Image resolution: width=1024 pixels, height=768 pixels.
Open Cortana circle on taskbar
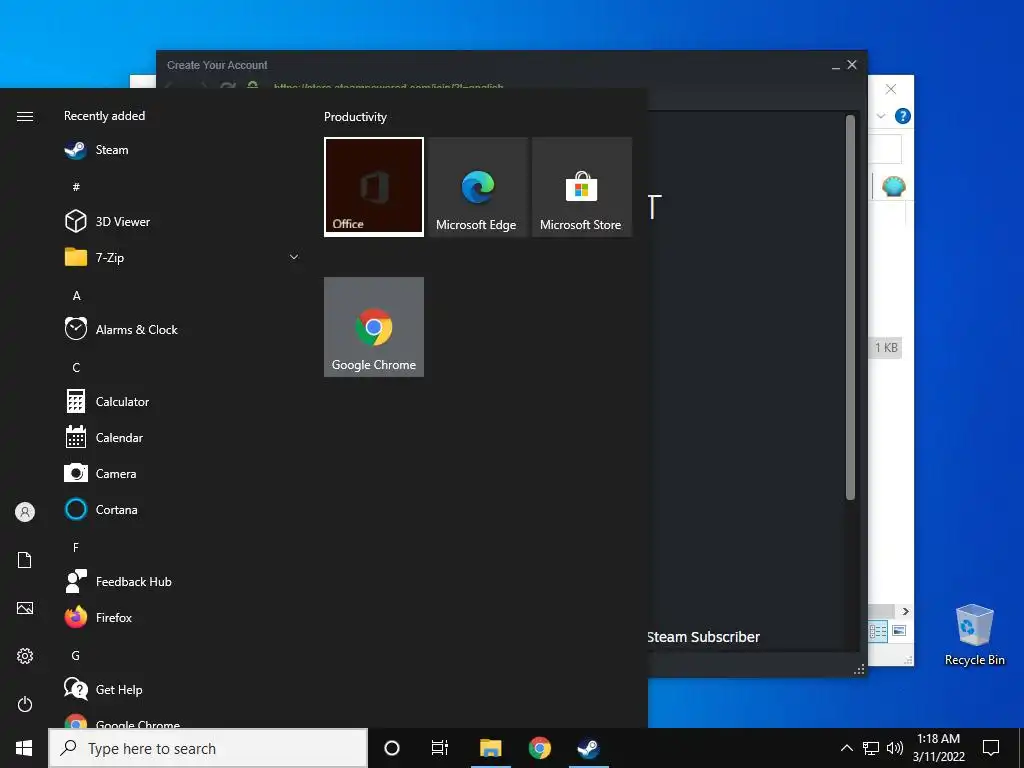tap(392, 748)
